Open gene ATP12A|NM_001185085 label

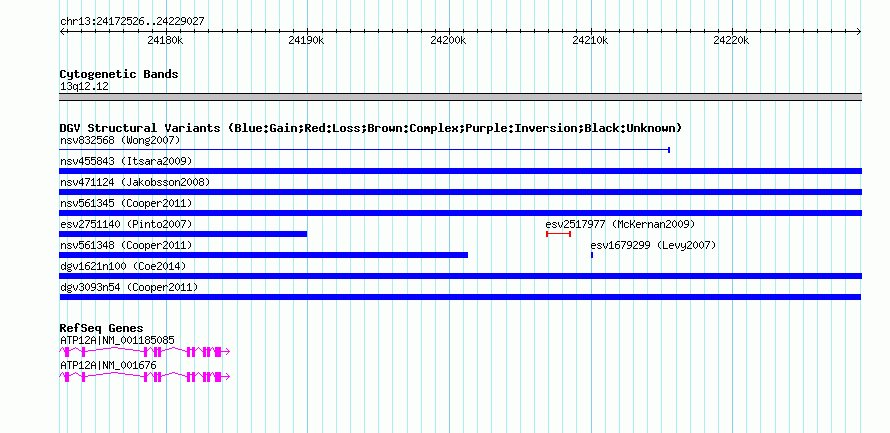click(x=117, y=340)
